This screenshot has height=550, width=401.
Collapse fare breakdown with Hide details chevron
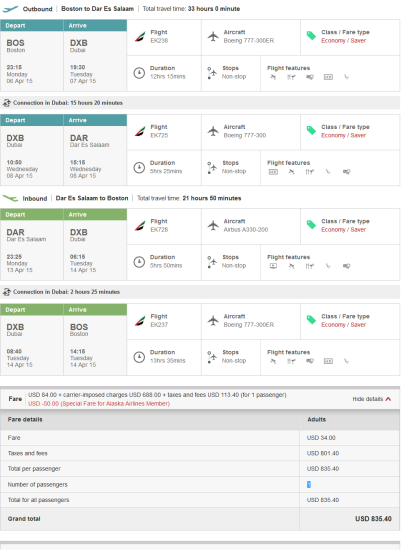[388, 399]
